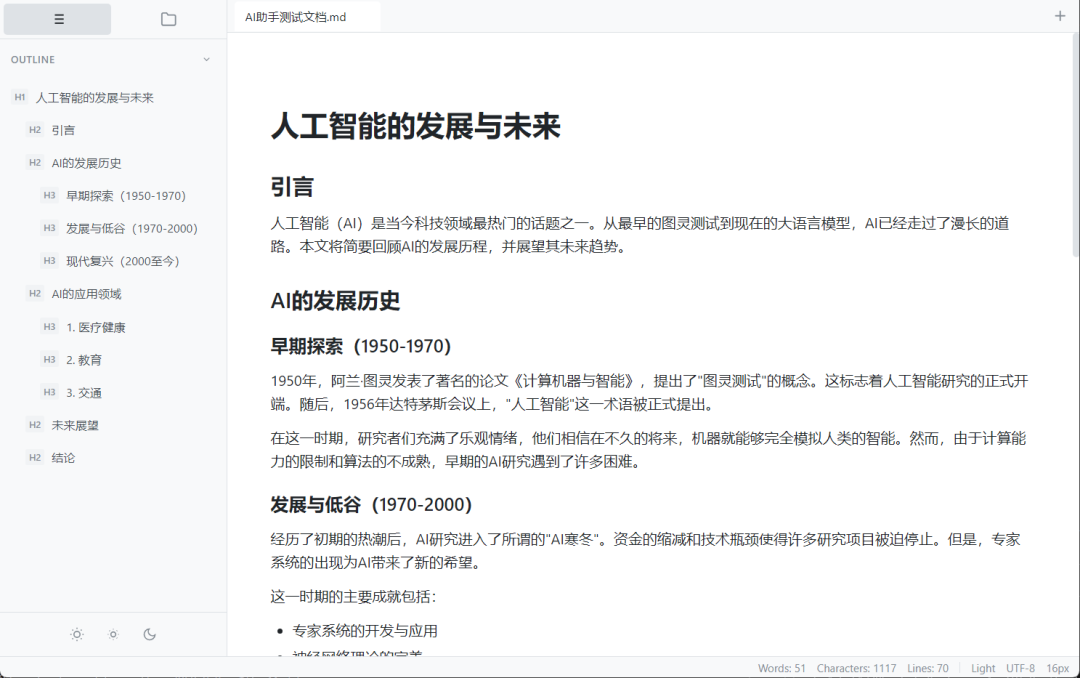Click the UTF-8 encoding status entry
Screen dimensions: 1080x678
[x=1020, y=668]
